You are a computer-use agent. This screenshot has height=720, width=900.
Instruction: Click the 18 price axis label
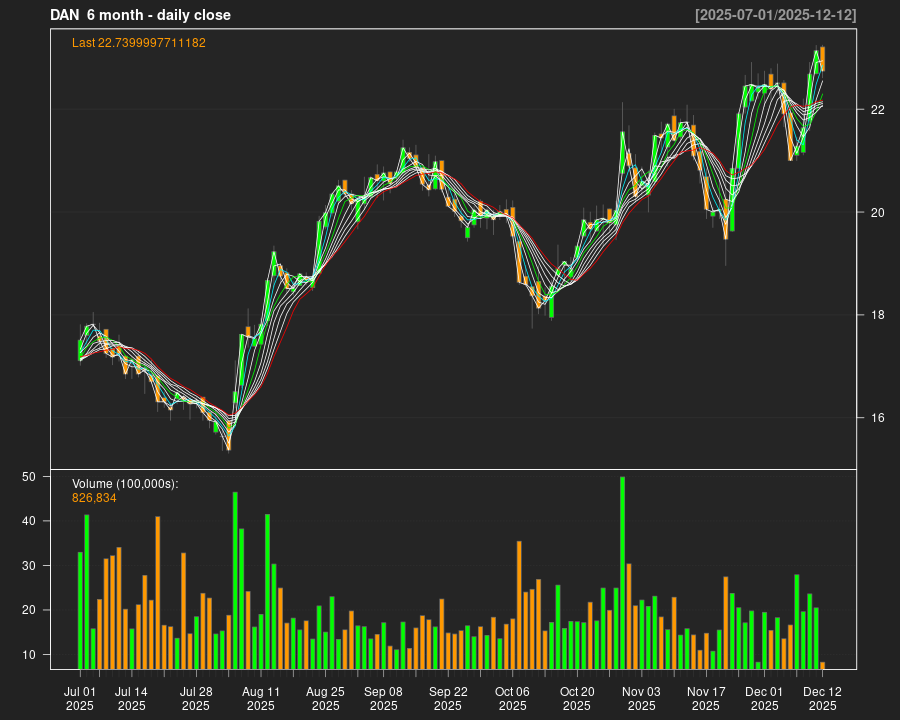click(878, 316)
